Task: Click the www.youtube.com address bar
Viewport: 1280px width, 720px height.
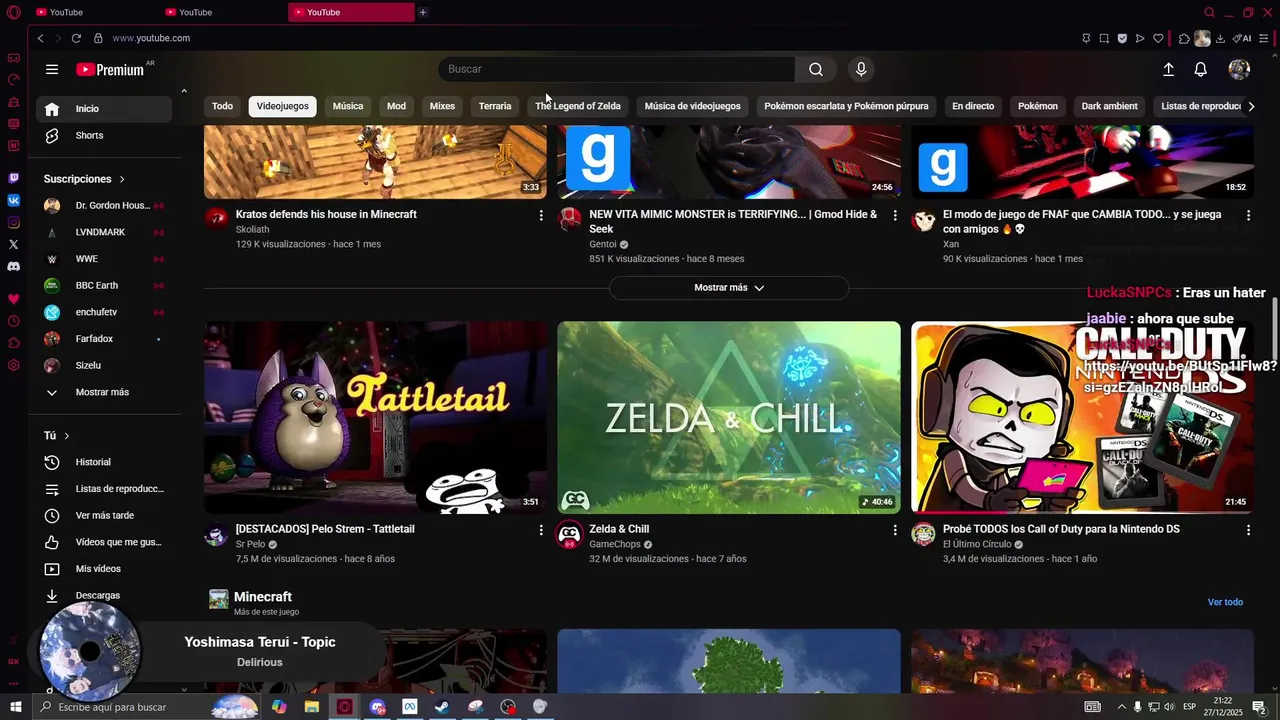Action: coord(151,38)
